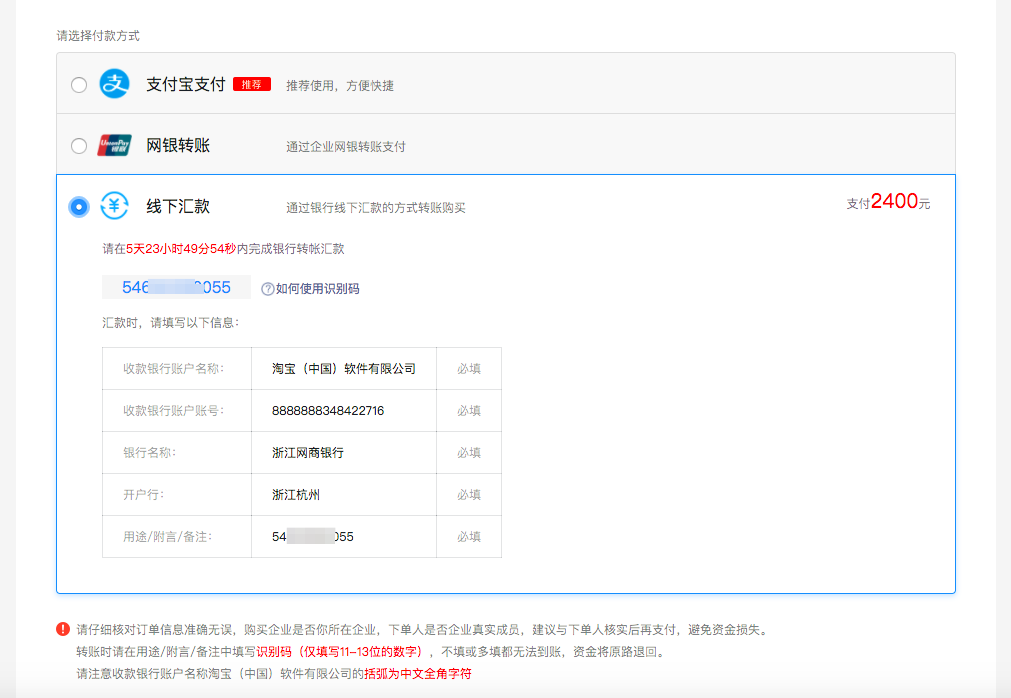1011x698 pixels.
Task: Click the 网银转账 option title
Action: [x=178, y=146]
